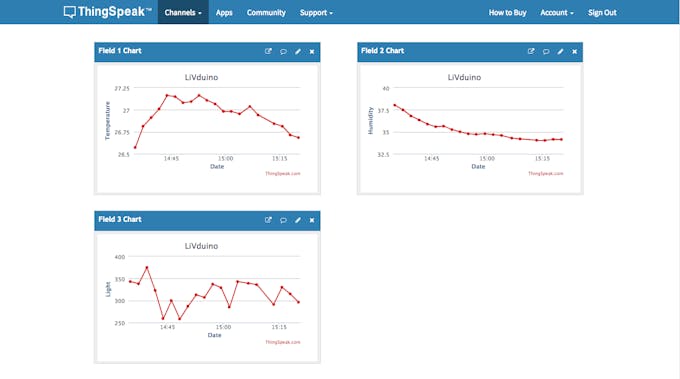Click the 27.25 tick on Temperature chart
Image resolution: width=680 pixels, height=379 pixels.
(122, 88)
